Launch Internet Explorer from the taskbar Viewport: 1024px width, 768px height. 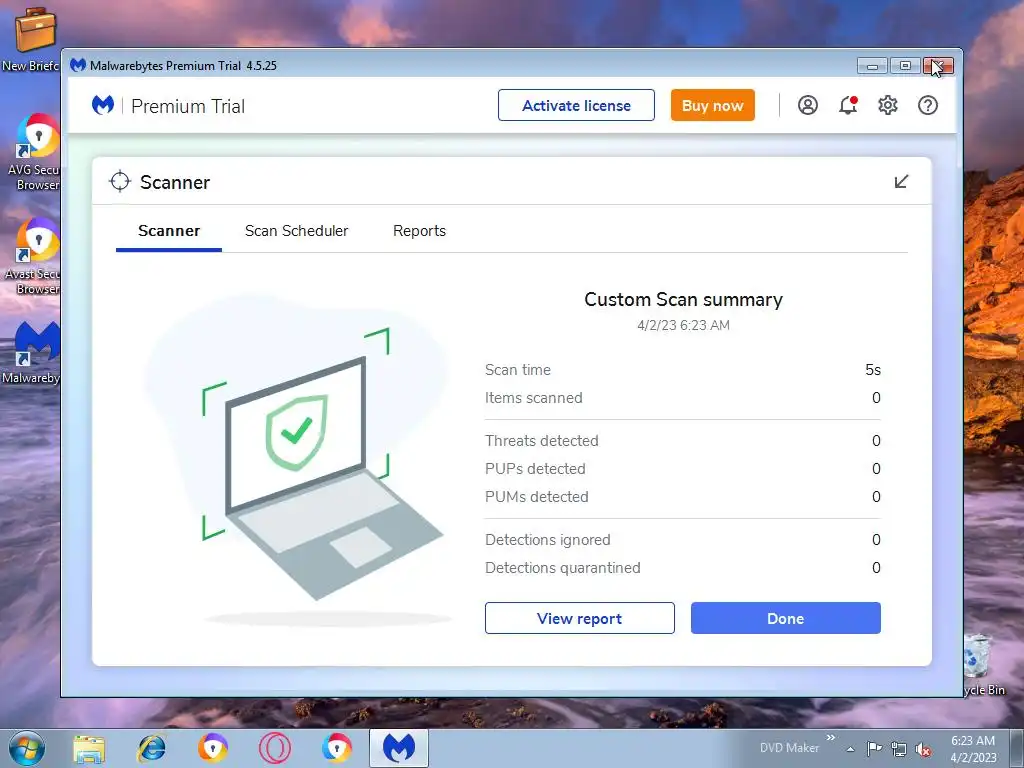[151, 749]
